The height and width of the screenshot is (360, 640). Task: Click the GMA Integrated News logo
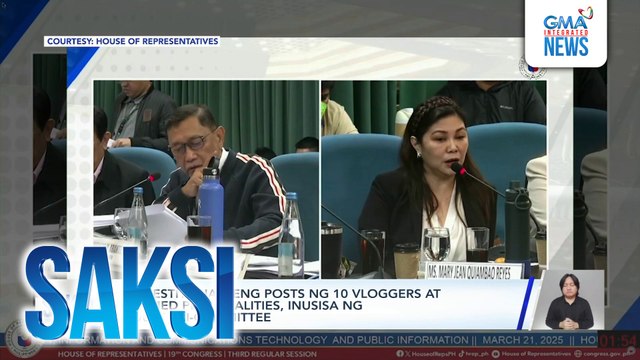(566, 32)
